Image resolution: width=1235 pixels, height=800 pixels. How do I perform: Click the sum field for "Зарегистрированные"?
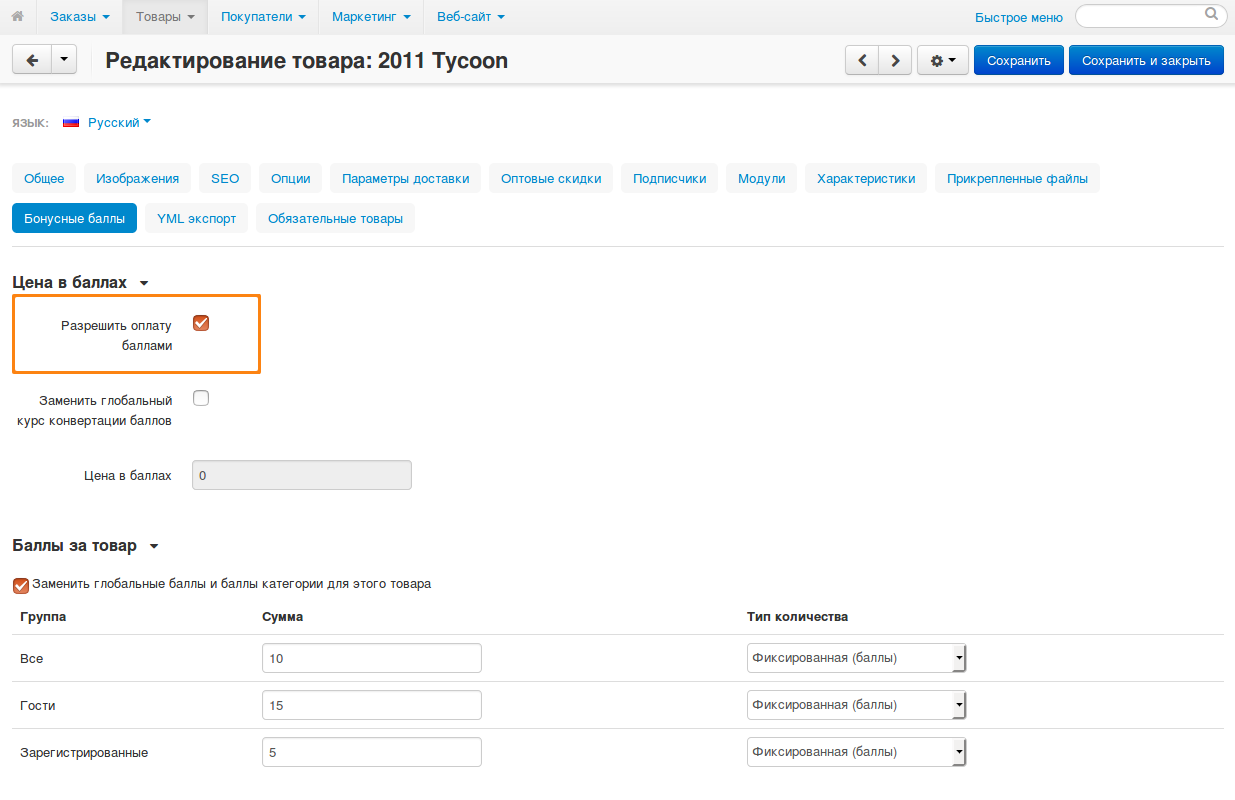(371, 752)
